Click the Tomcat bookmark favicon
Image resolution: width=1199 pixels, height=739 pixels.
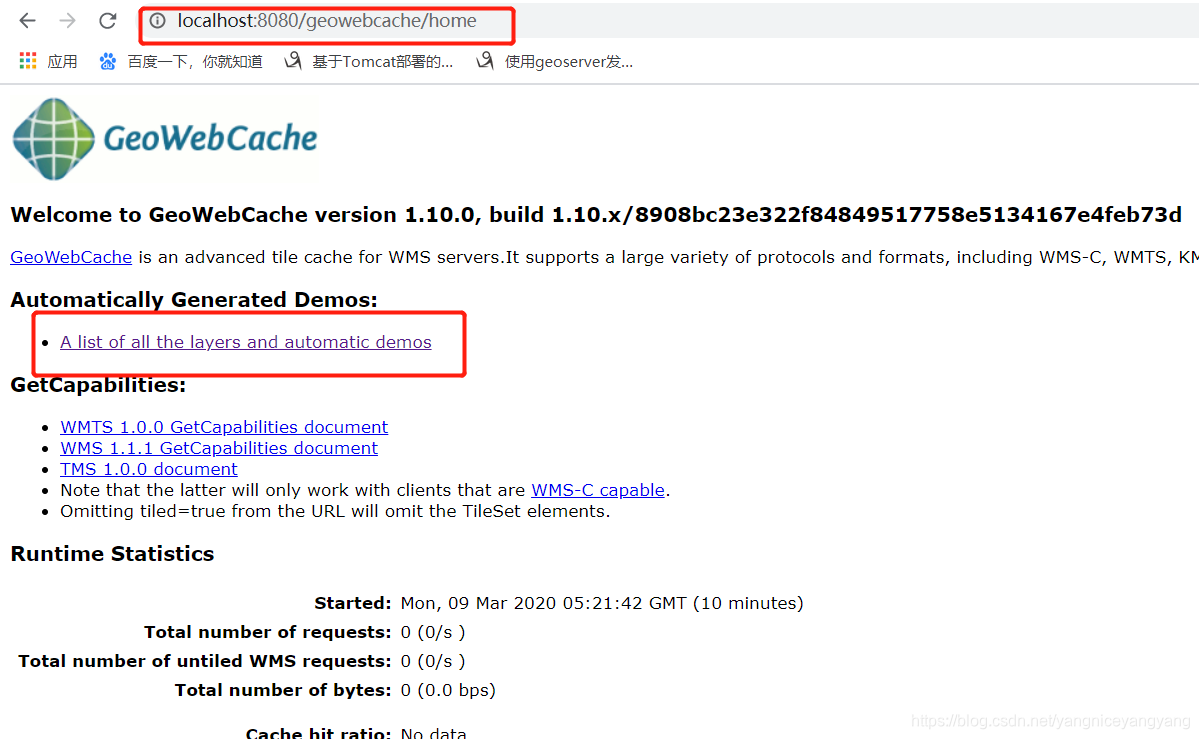292,60
